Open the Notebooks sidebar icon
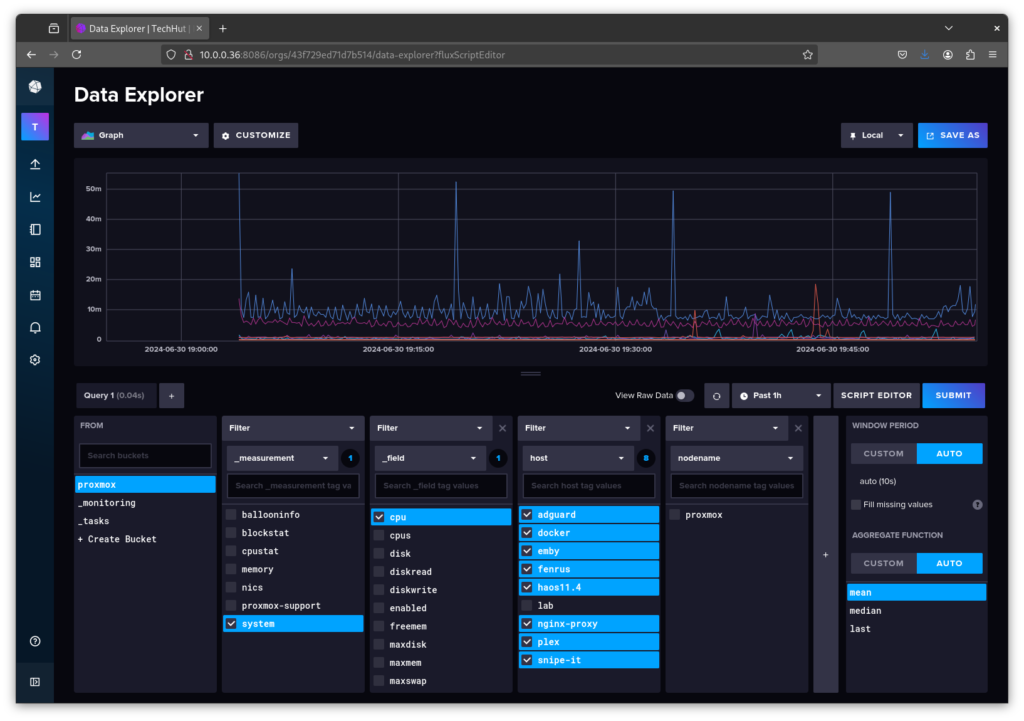This screenshot has width=1024, height=721. (x=35, y=229)
